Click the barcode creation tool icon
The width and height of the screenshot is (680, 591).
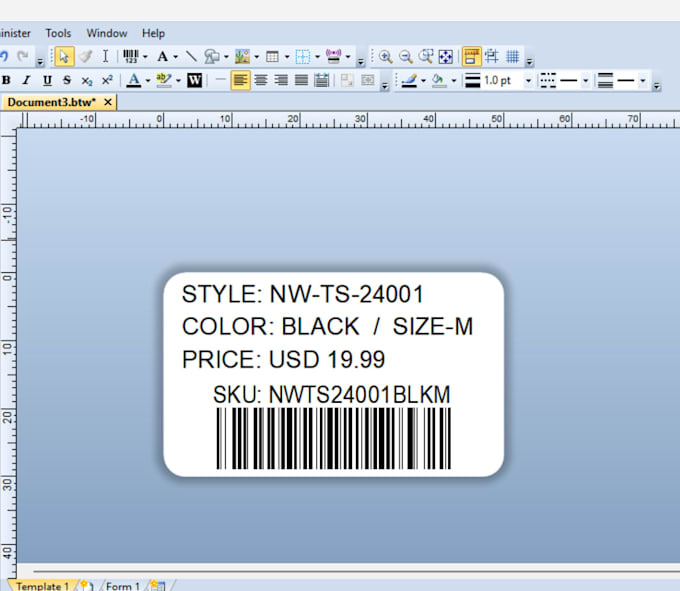pyautogui.click(x=131, y=56)
